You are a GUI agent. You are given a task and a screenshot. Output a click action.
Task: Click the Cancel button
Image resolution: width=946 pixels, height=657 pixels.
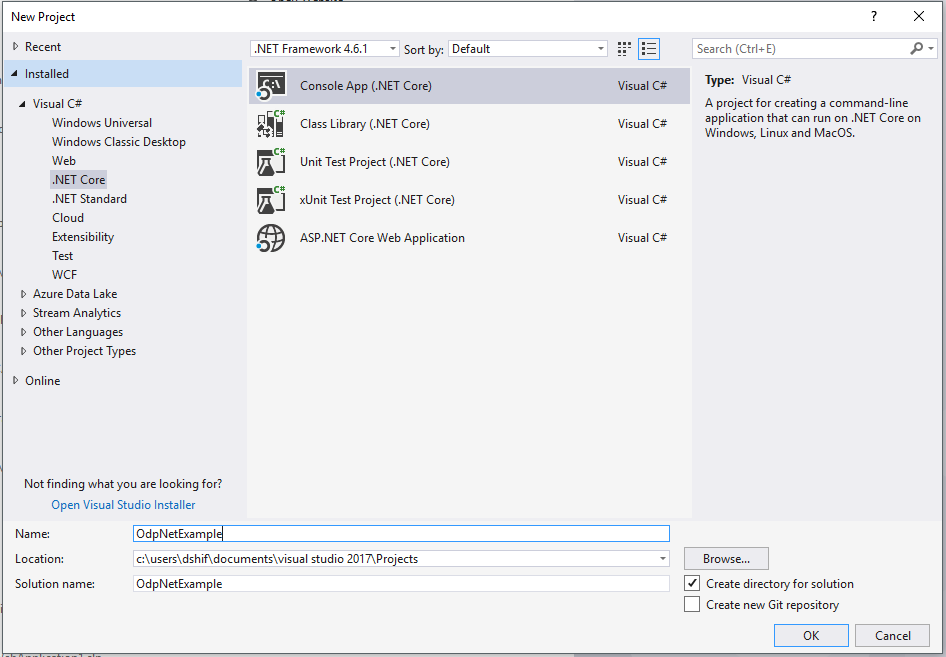(892, 635)
